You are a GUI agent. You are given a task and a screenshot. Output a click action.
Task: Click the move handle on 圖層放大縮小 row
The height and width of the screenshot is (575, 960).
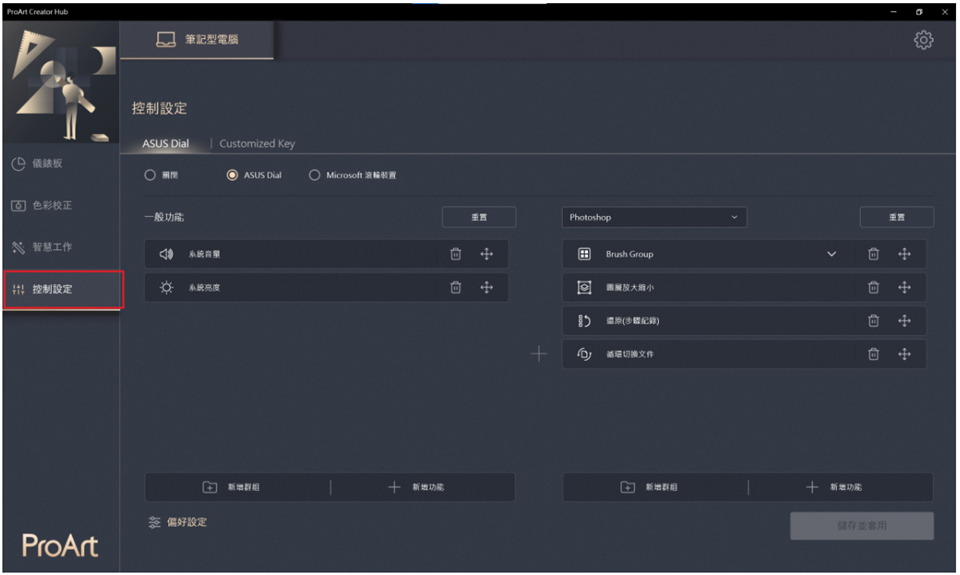click(904, 288)
